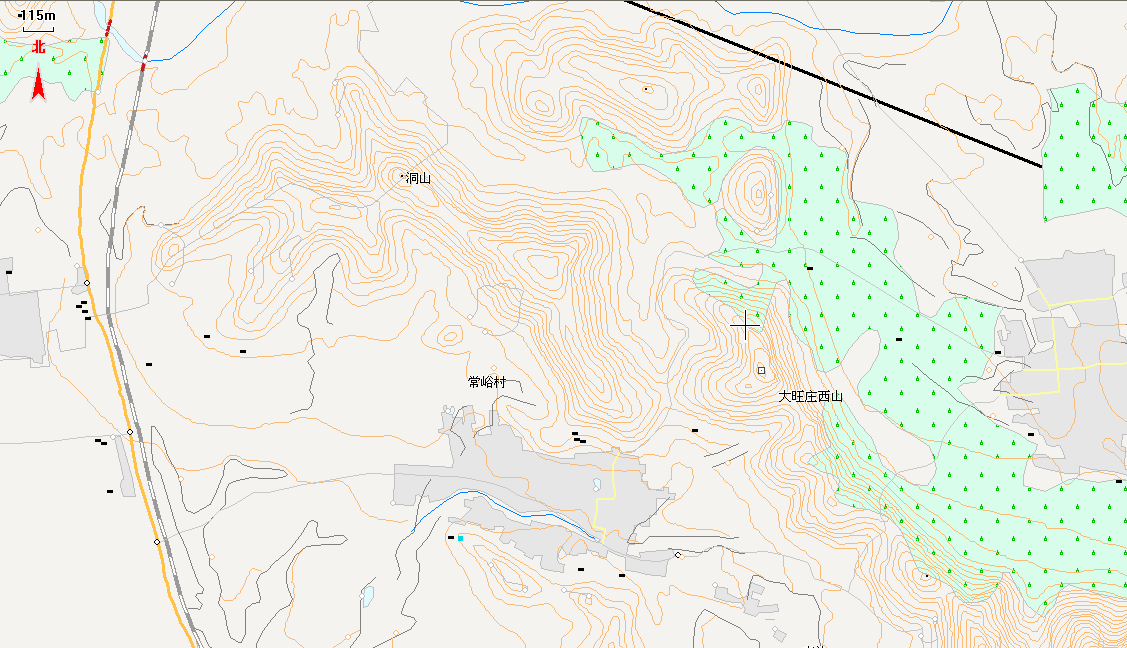This screenshot has width=1127, height=648.
Task: Click the red 北 compass label
Action: pos(38,47)
